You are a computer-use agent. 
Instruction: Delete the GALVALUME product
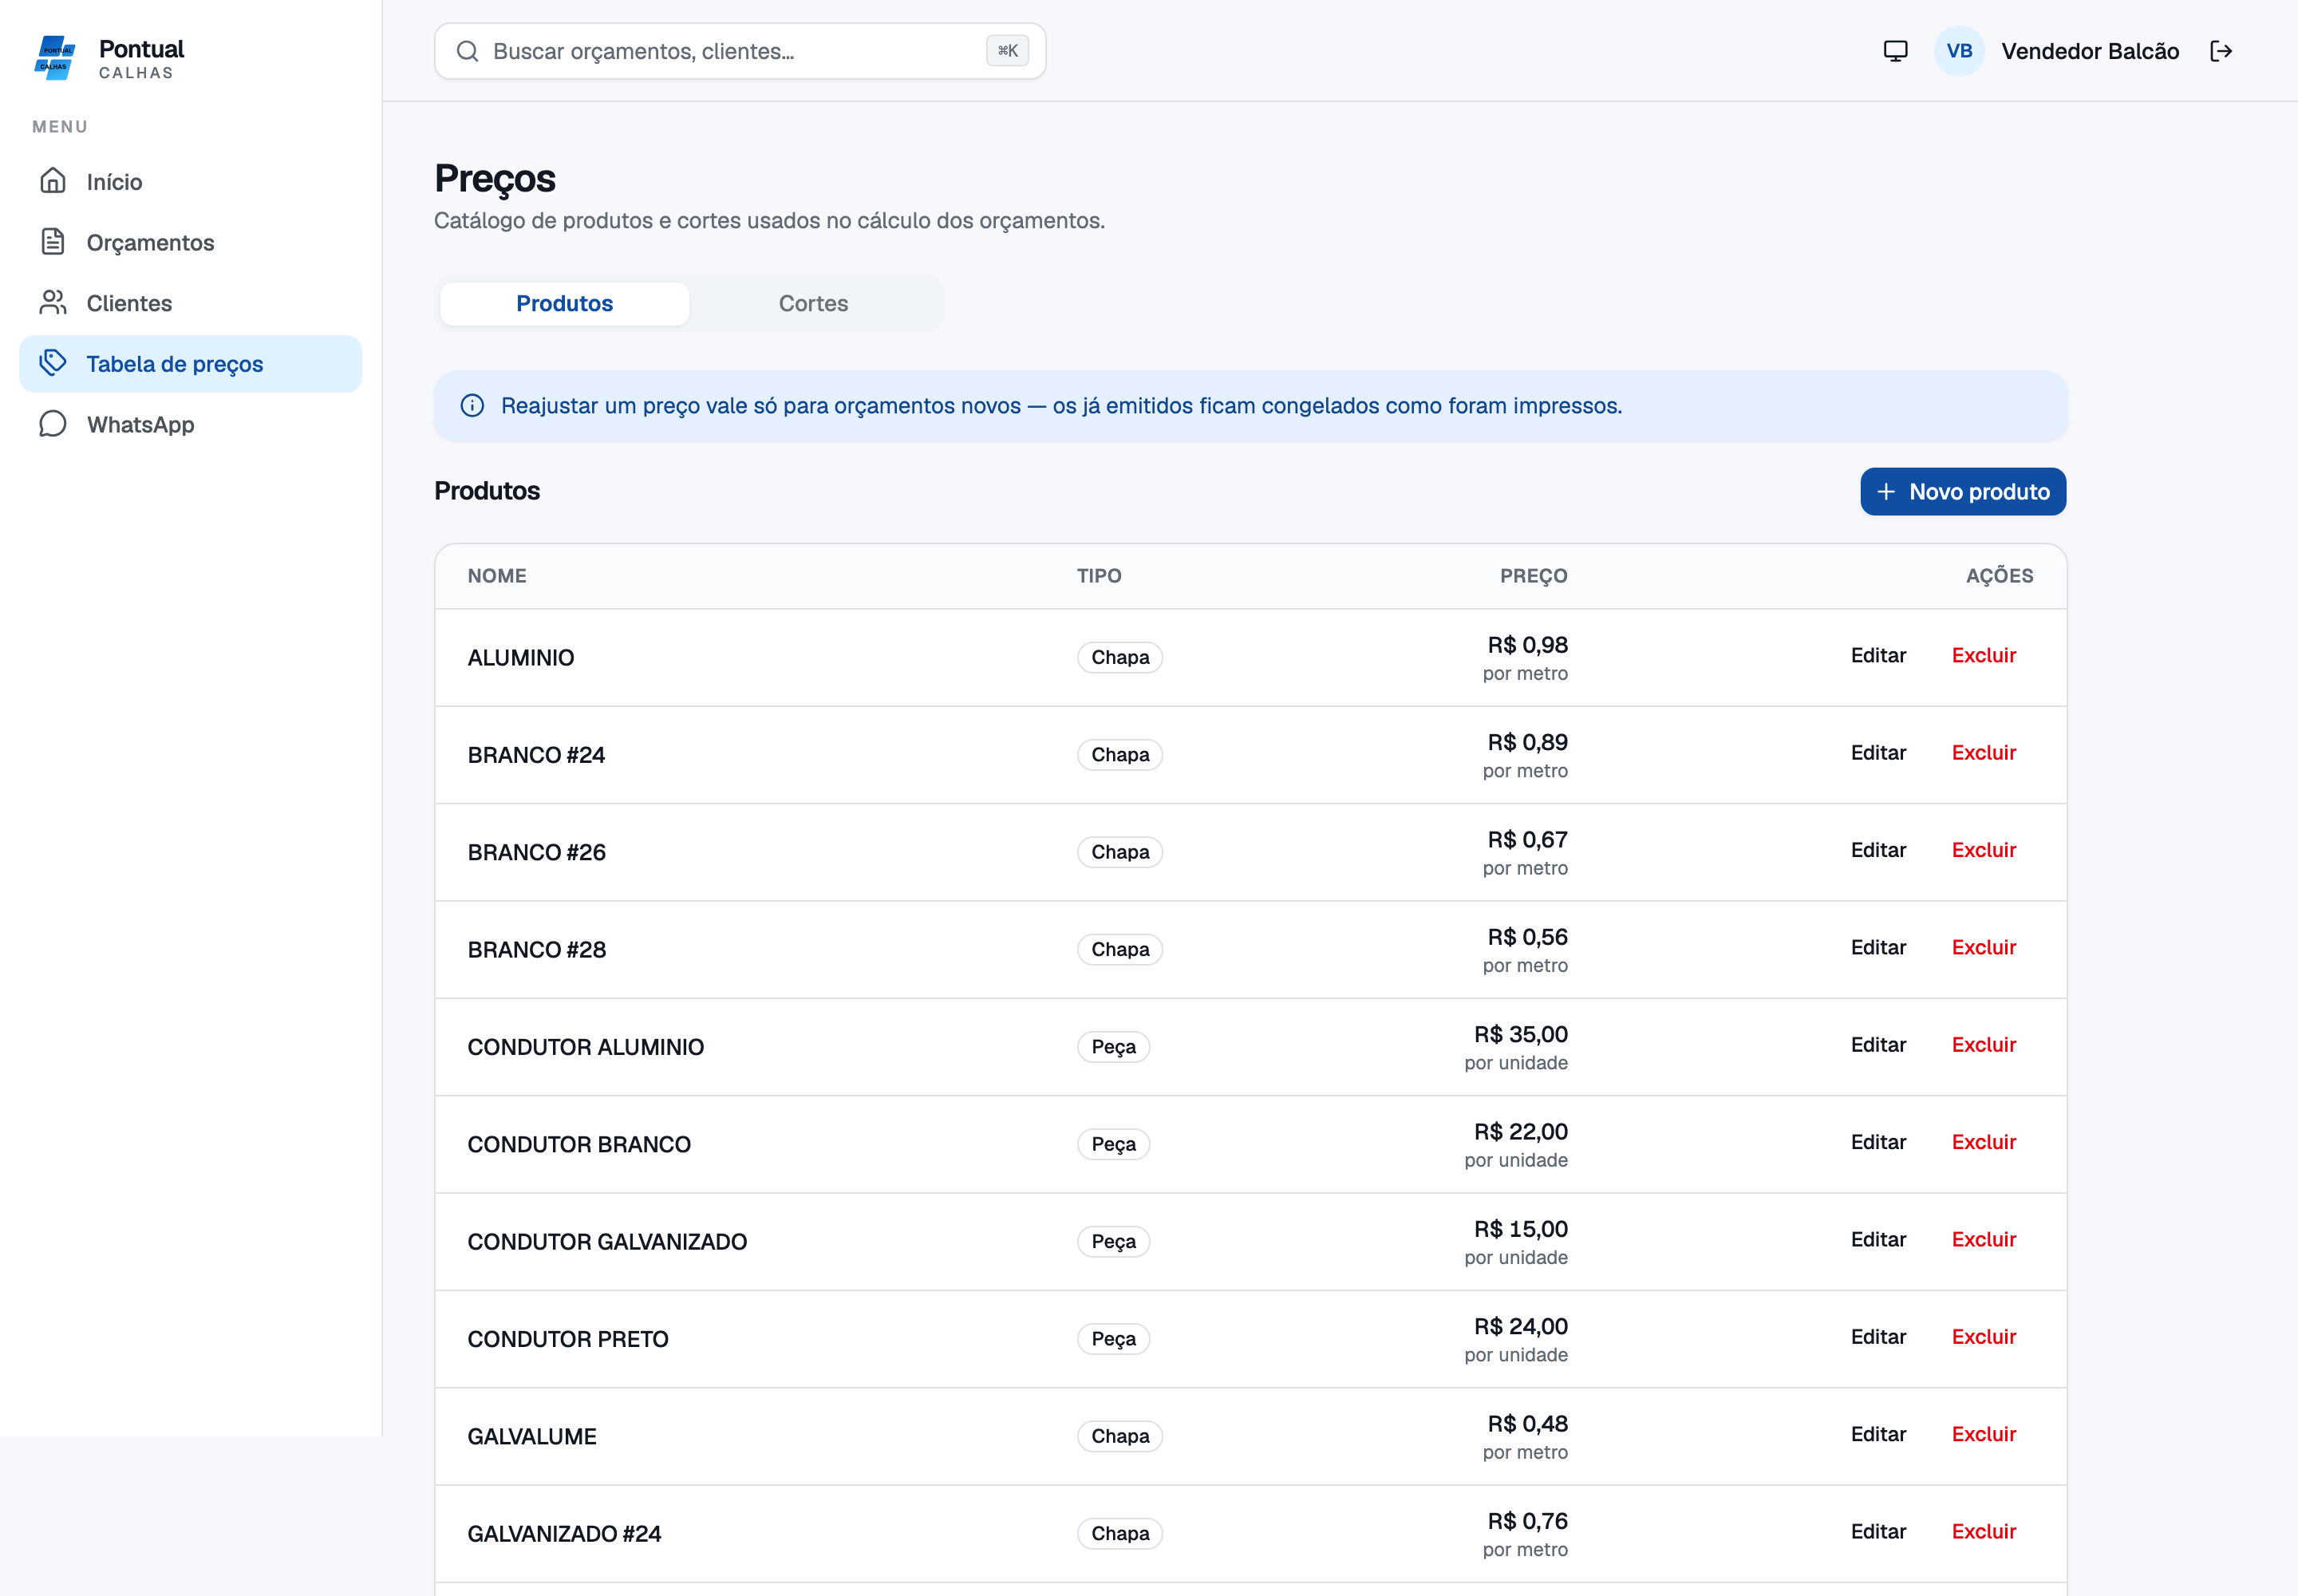[1984, 1434]
